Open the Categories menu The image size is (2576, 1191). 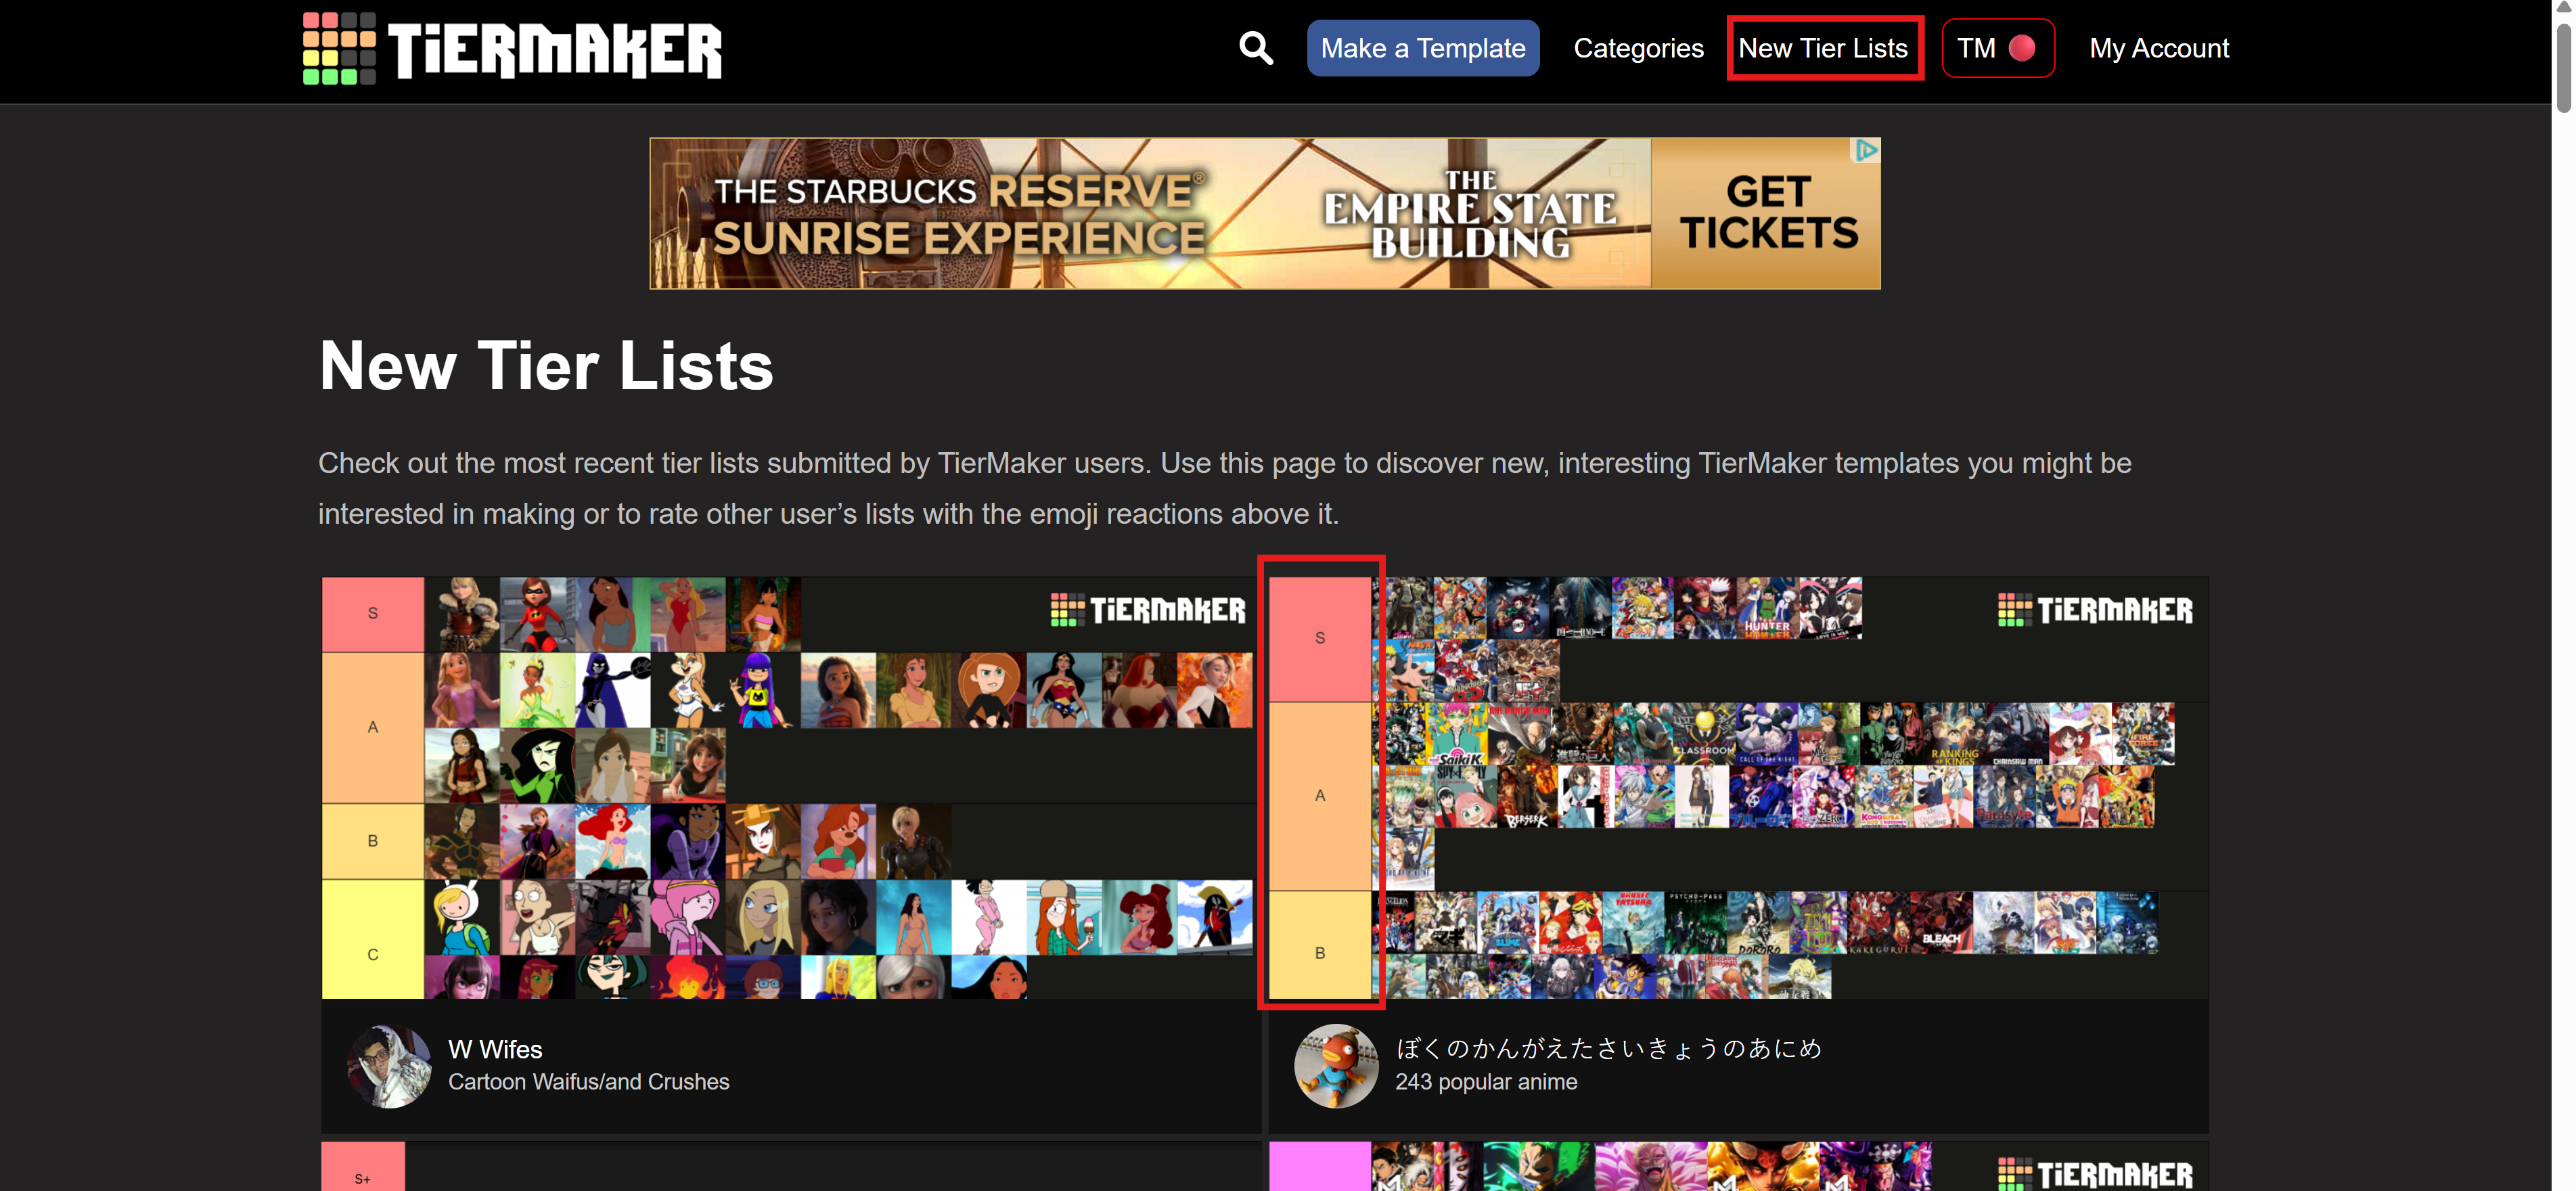pyautogui.click(x=1638, y=48)
